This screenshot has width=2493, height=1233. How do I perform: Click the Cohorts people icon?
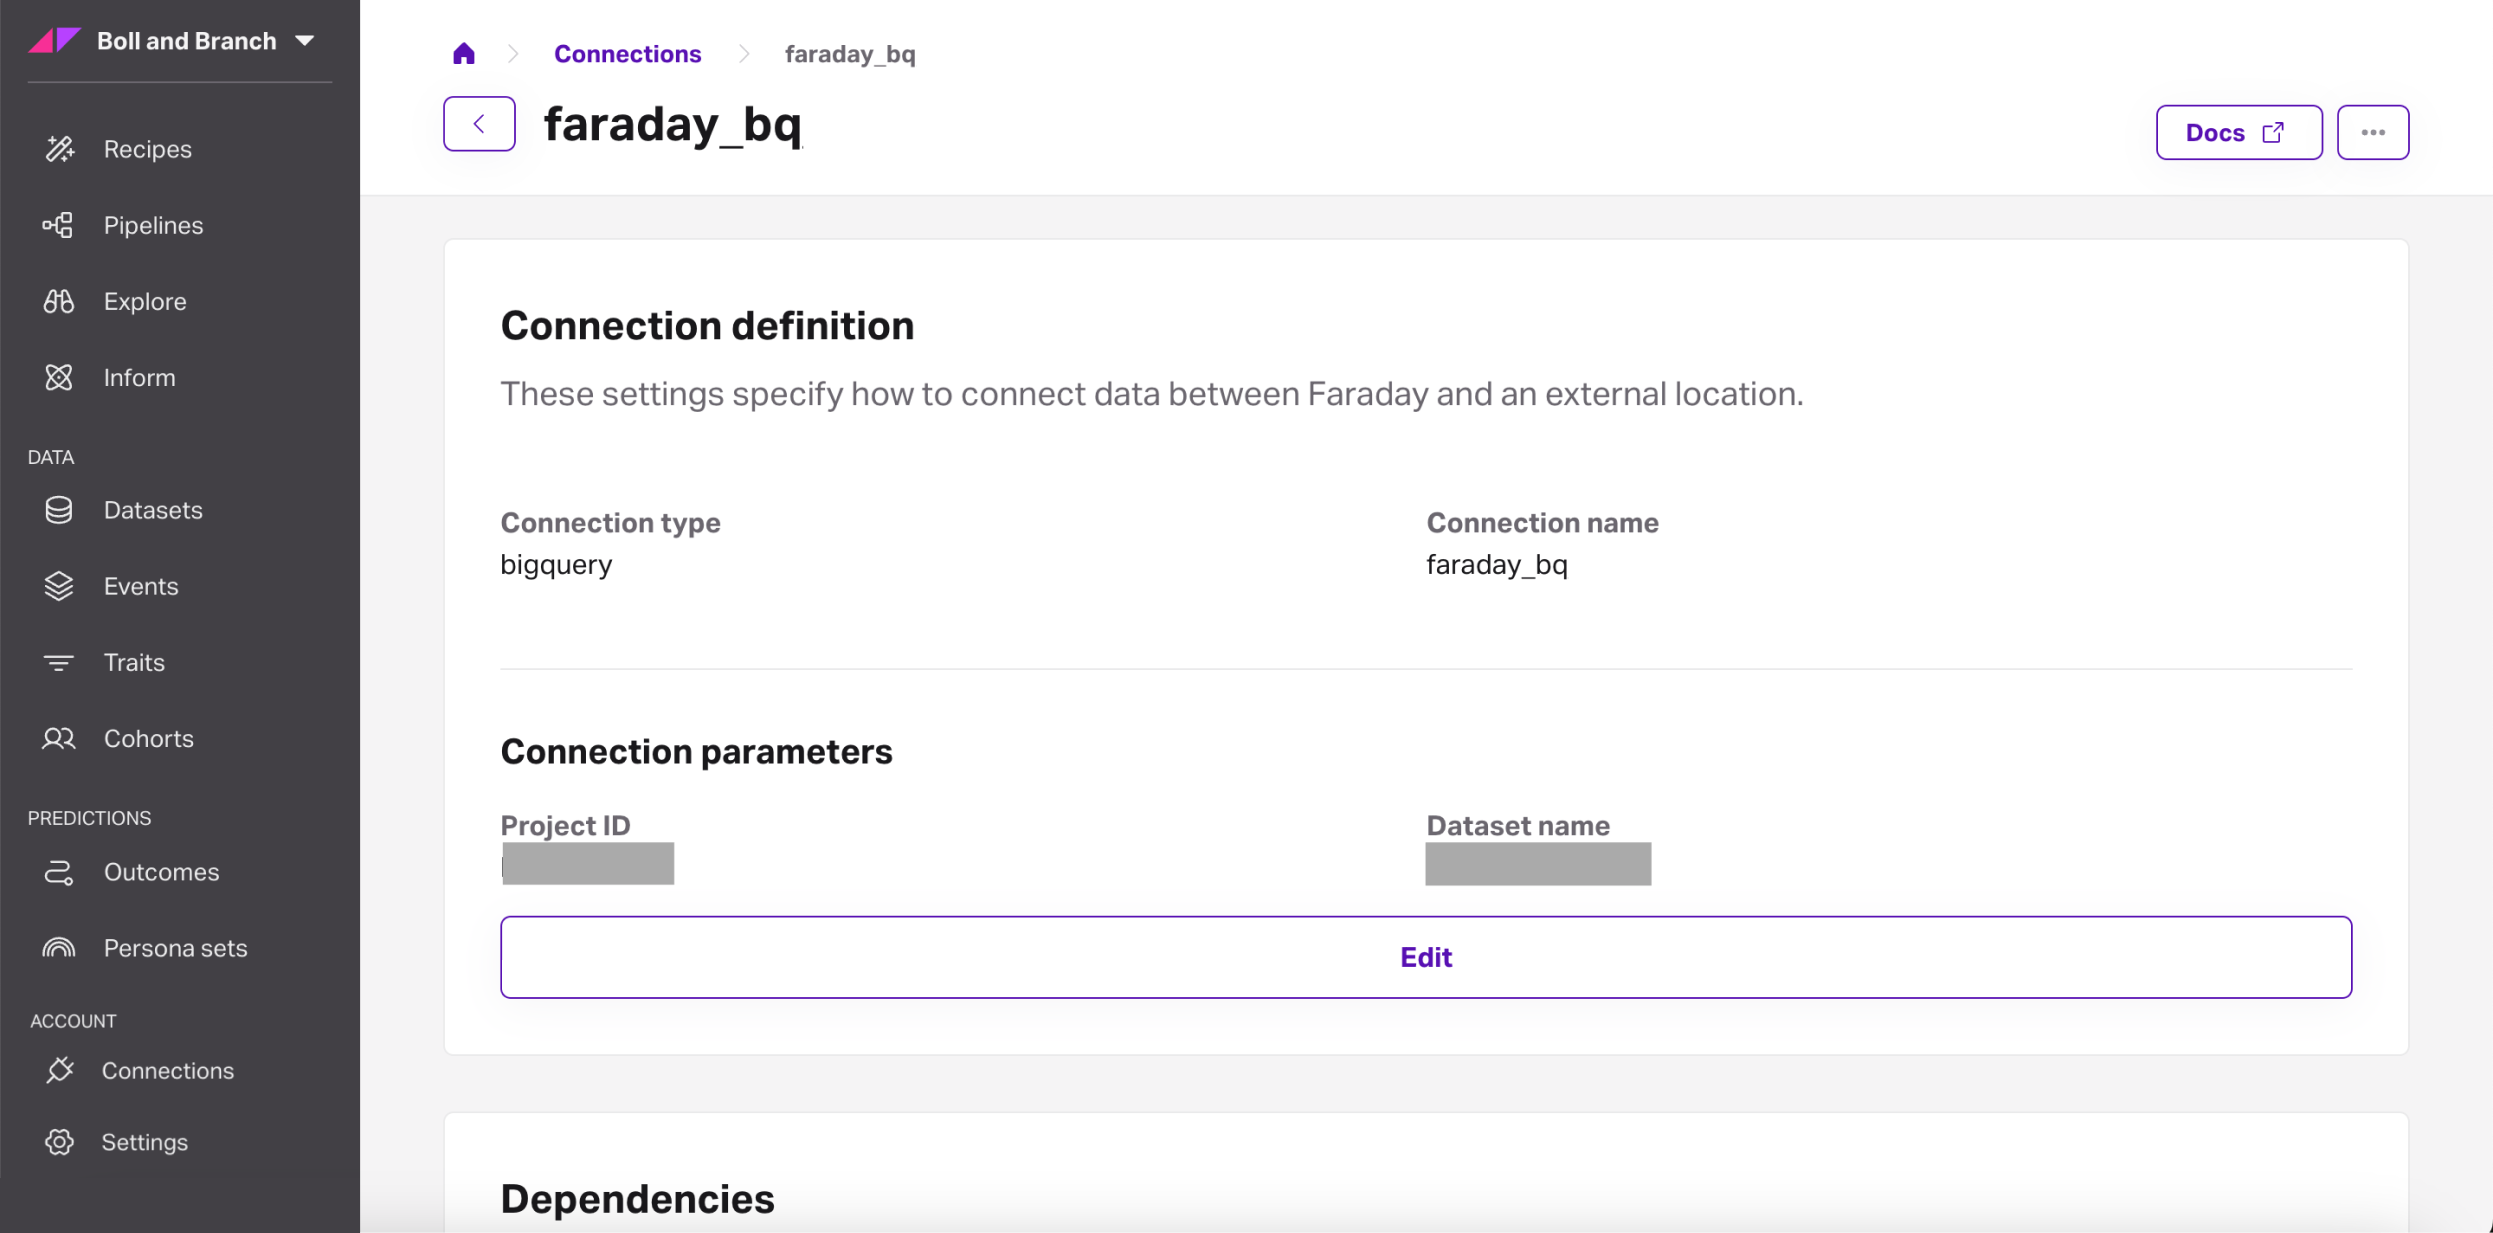[x=59, y=738]
